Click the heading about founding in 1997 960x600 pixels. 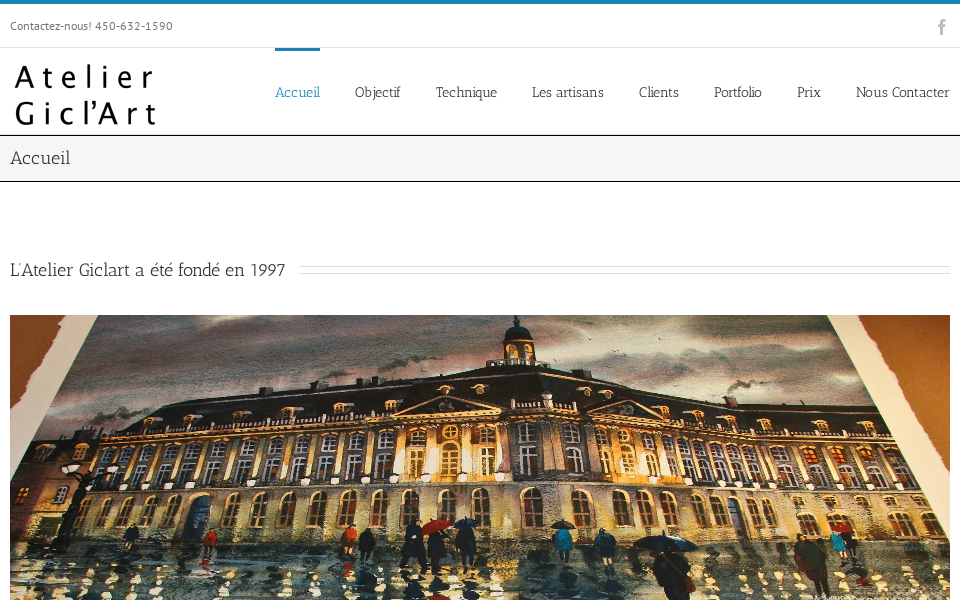point(147,270)
